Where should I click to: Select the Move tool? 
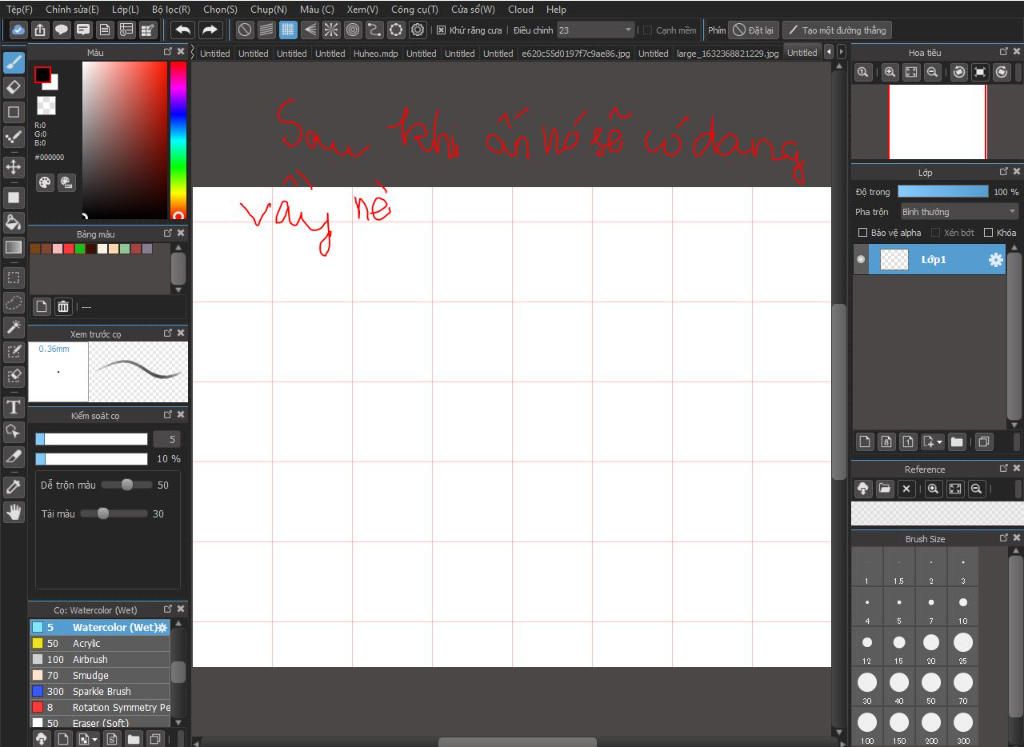(13, 167)
